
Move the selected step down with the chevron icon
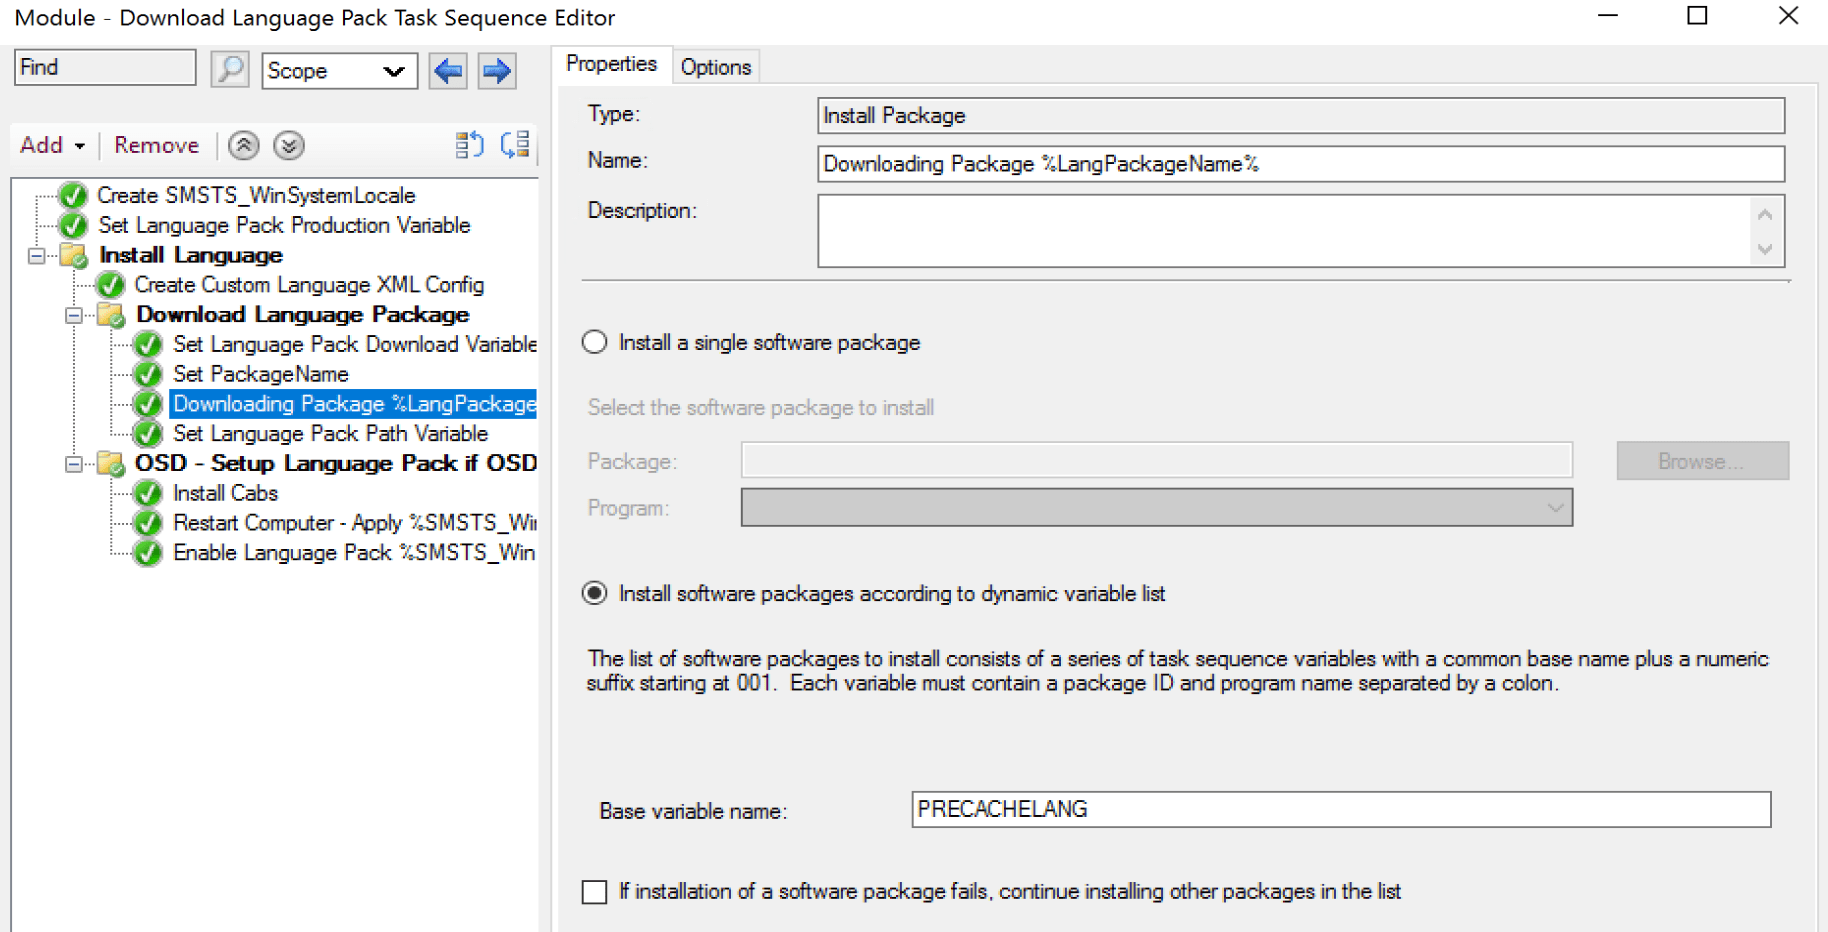click(x=288, y=145)
